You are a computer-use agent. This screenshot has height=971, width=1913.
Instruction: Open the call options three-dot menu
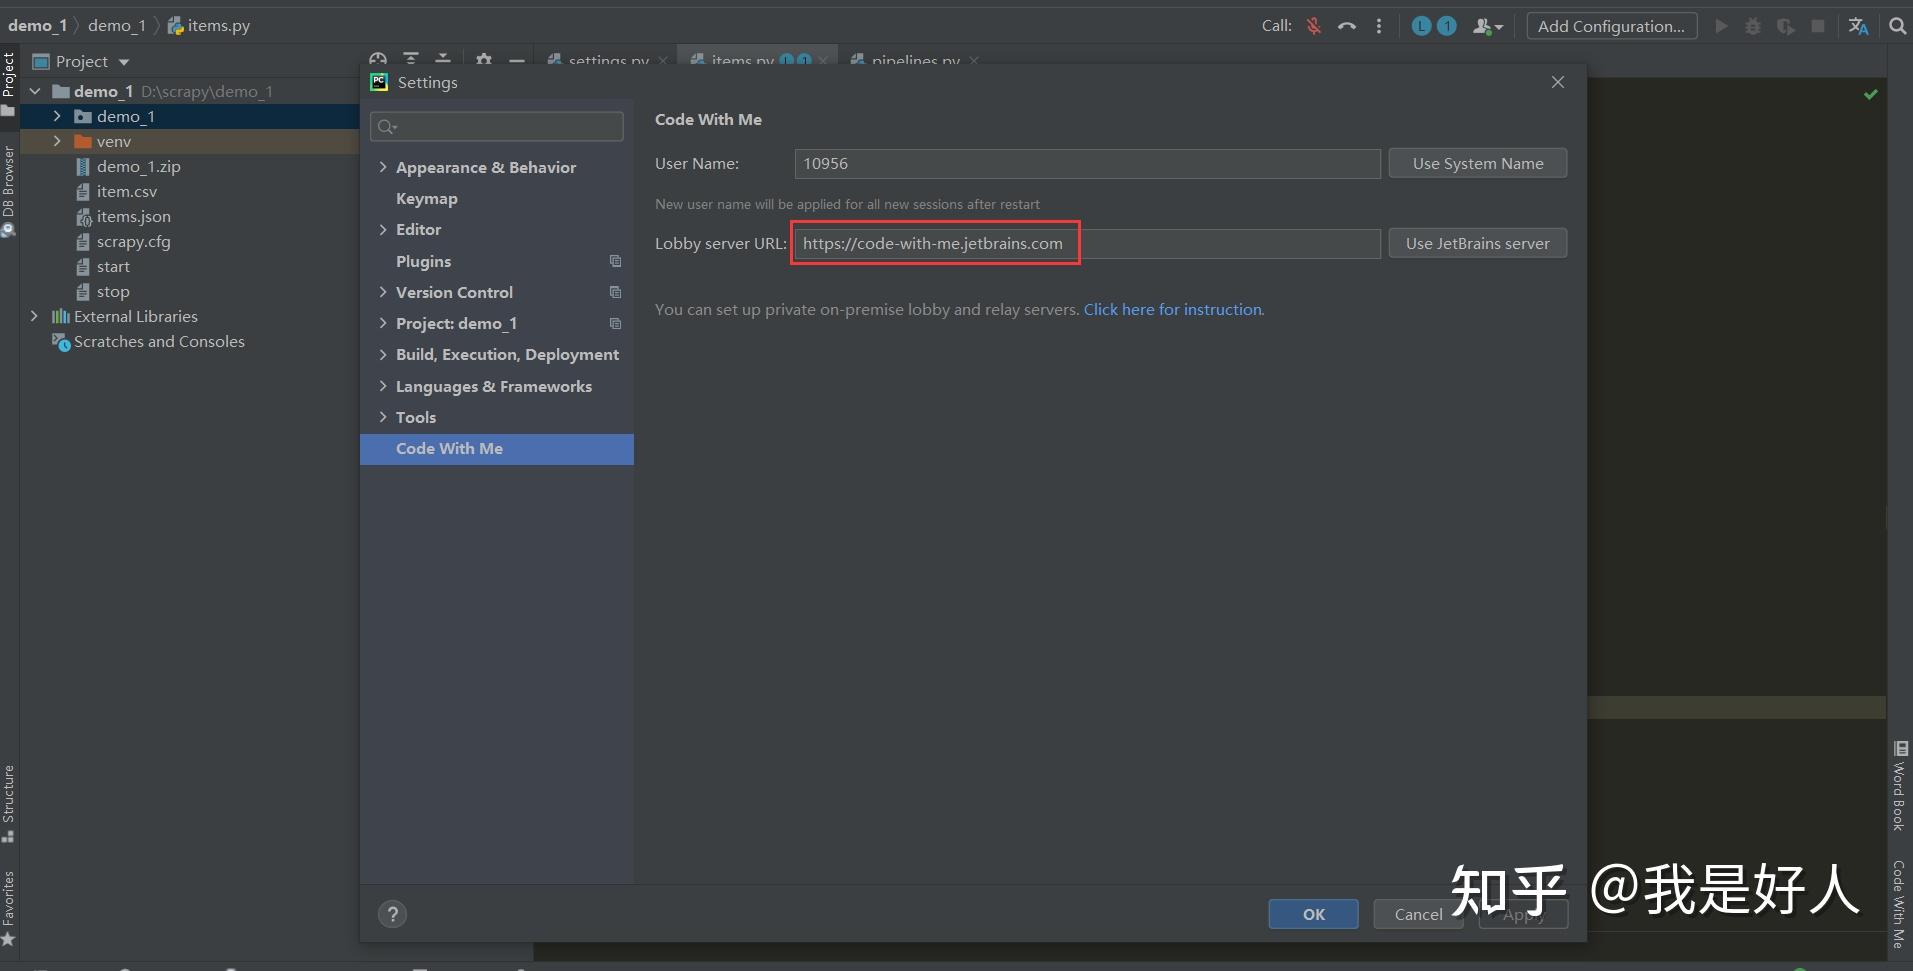(1379, 27)
